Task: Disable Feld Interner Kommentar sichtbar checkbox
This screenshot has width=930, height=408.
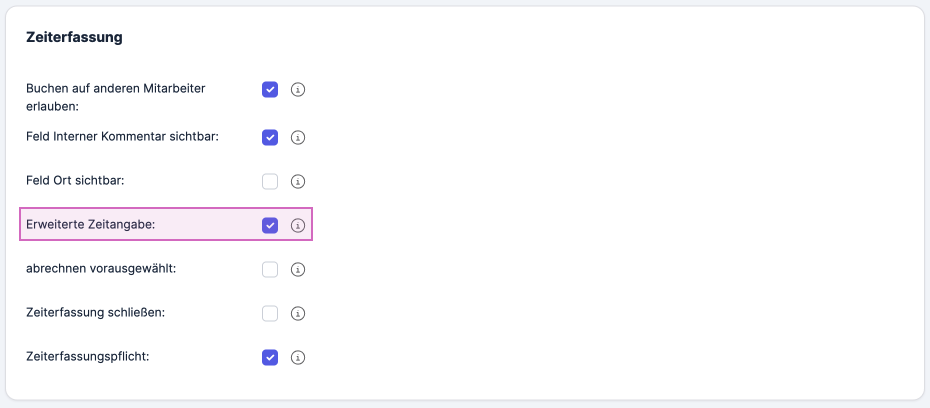Action: coord(270,138)
